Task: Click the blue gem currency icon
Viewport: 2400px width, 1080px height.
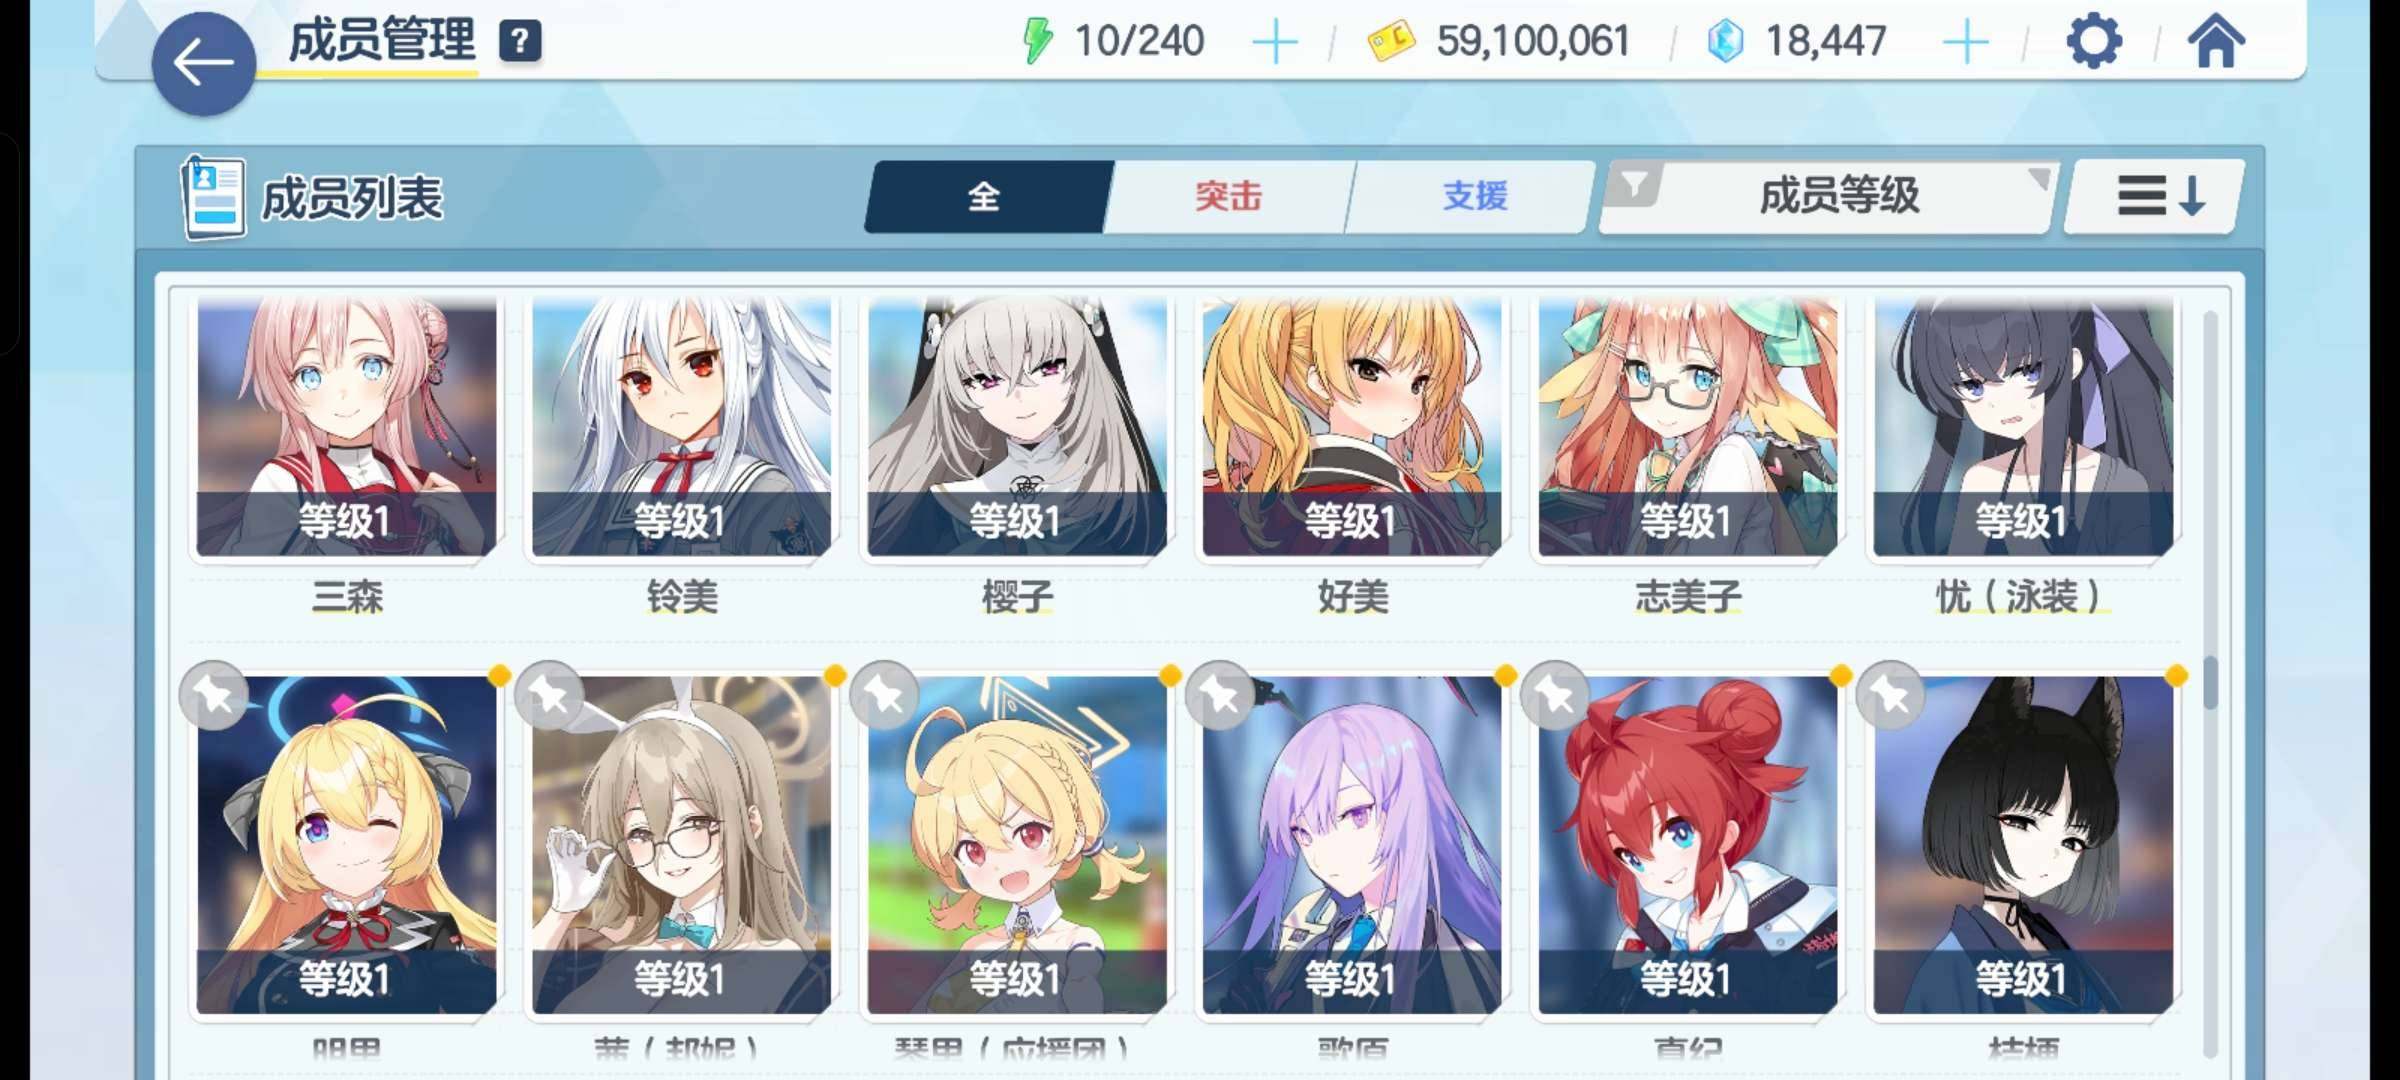Action: 1725,42
